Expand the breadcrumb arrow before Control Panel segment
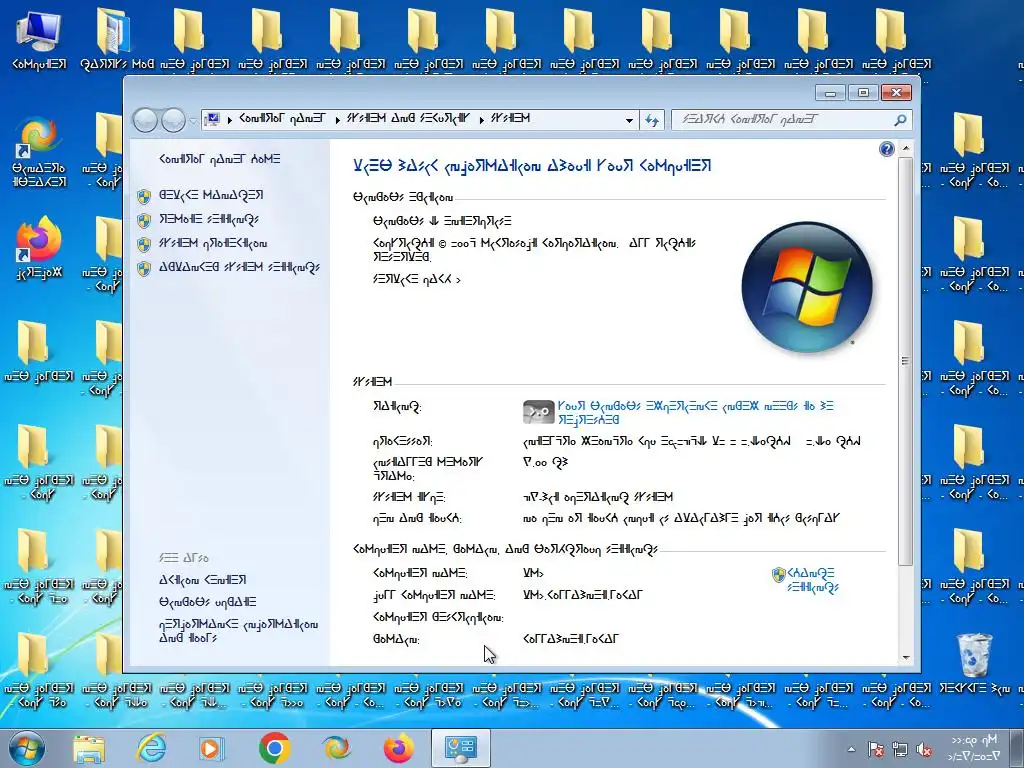1024x768 pixels. pyautogui.click(x=230, y=120)
